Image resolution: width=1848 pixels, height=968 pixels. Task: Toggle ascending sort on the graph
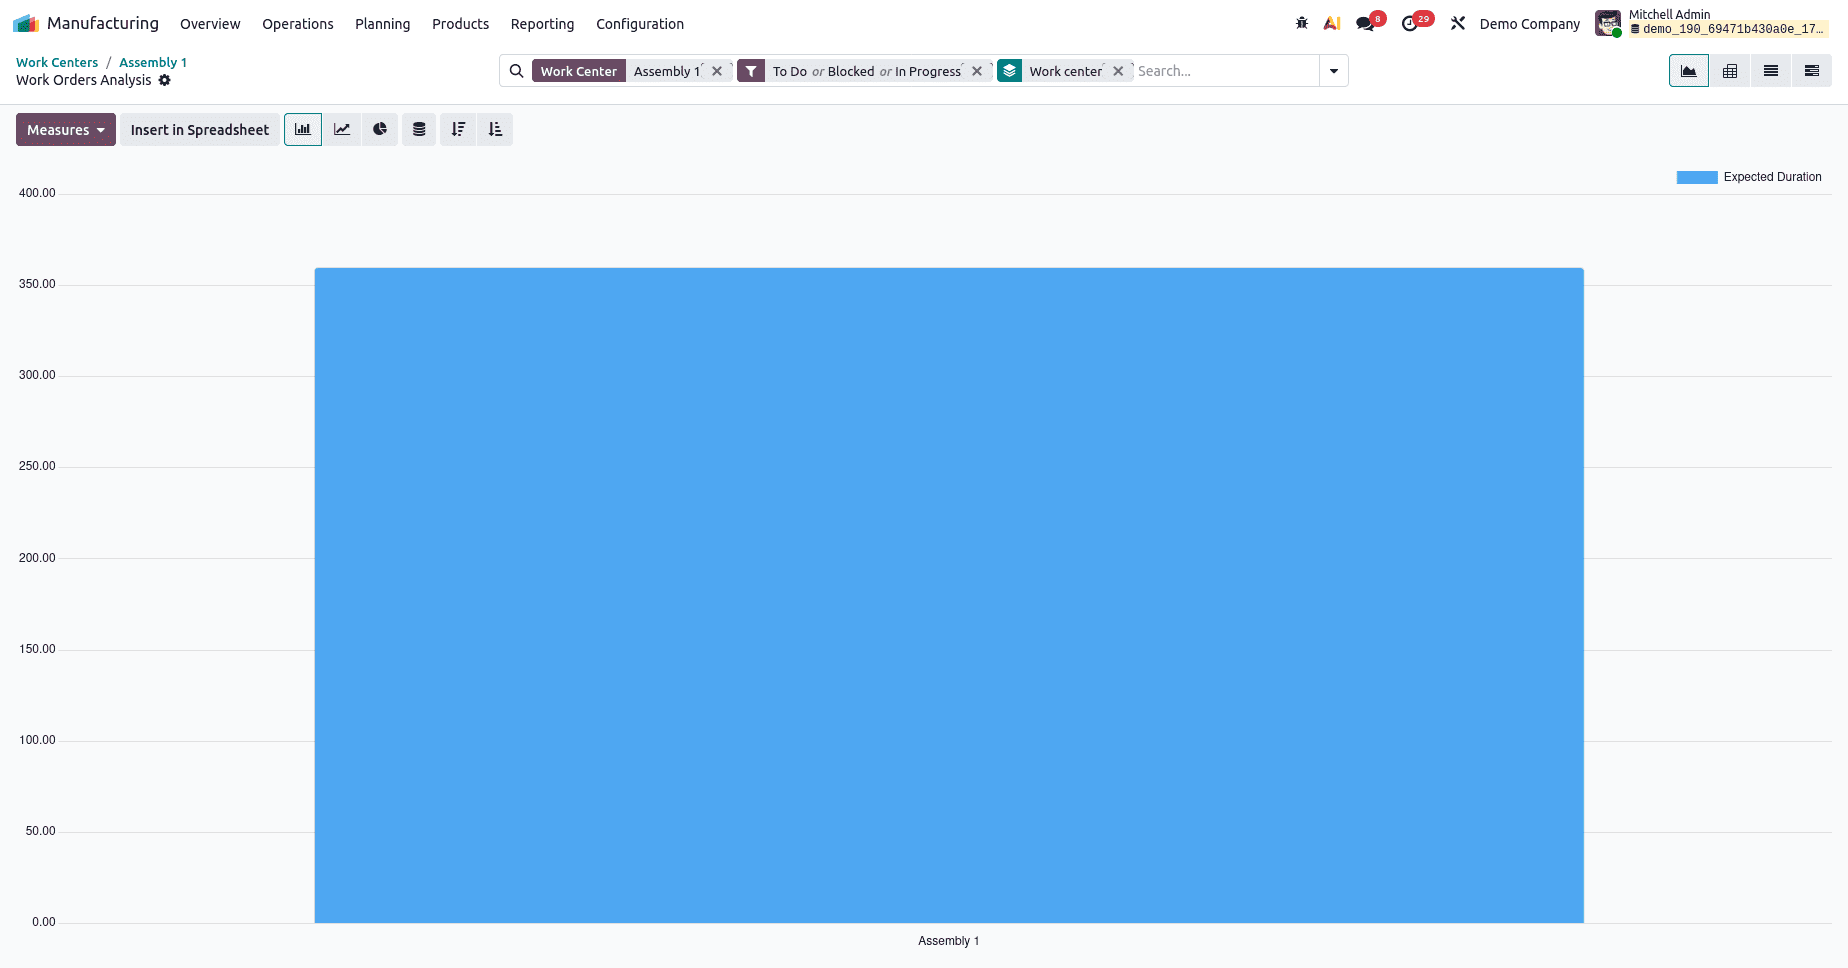[494, 129]
